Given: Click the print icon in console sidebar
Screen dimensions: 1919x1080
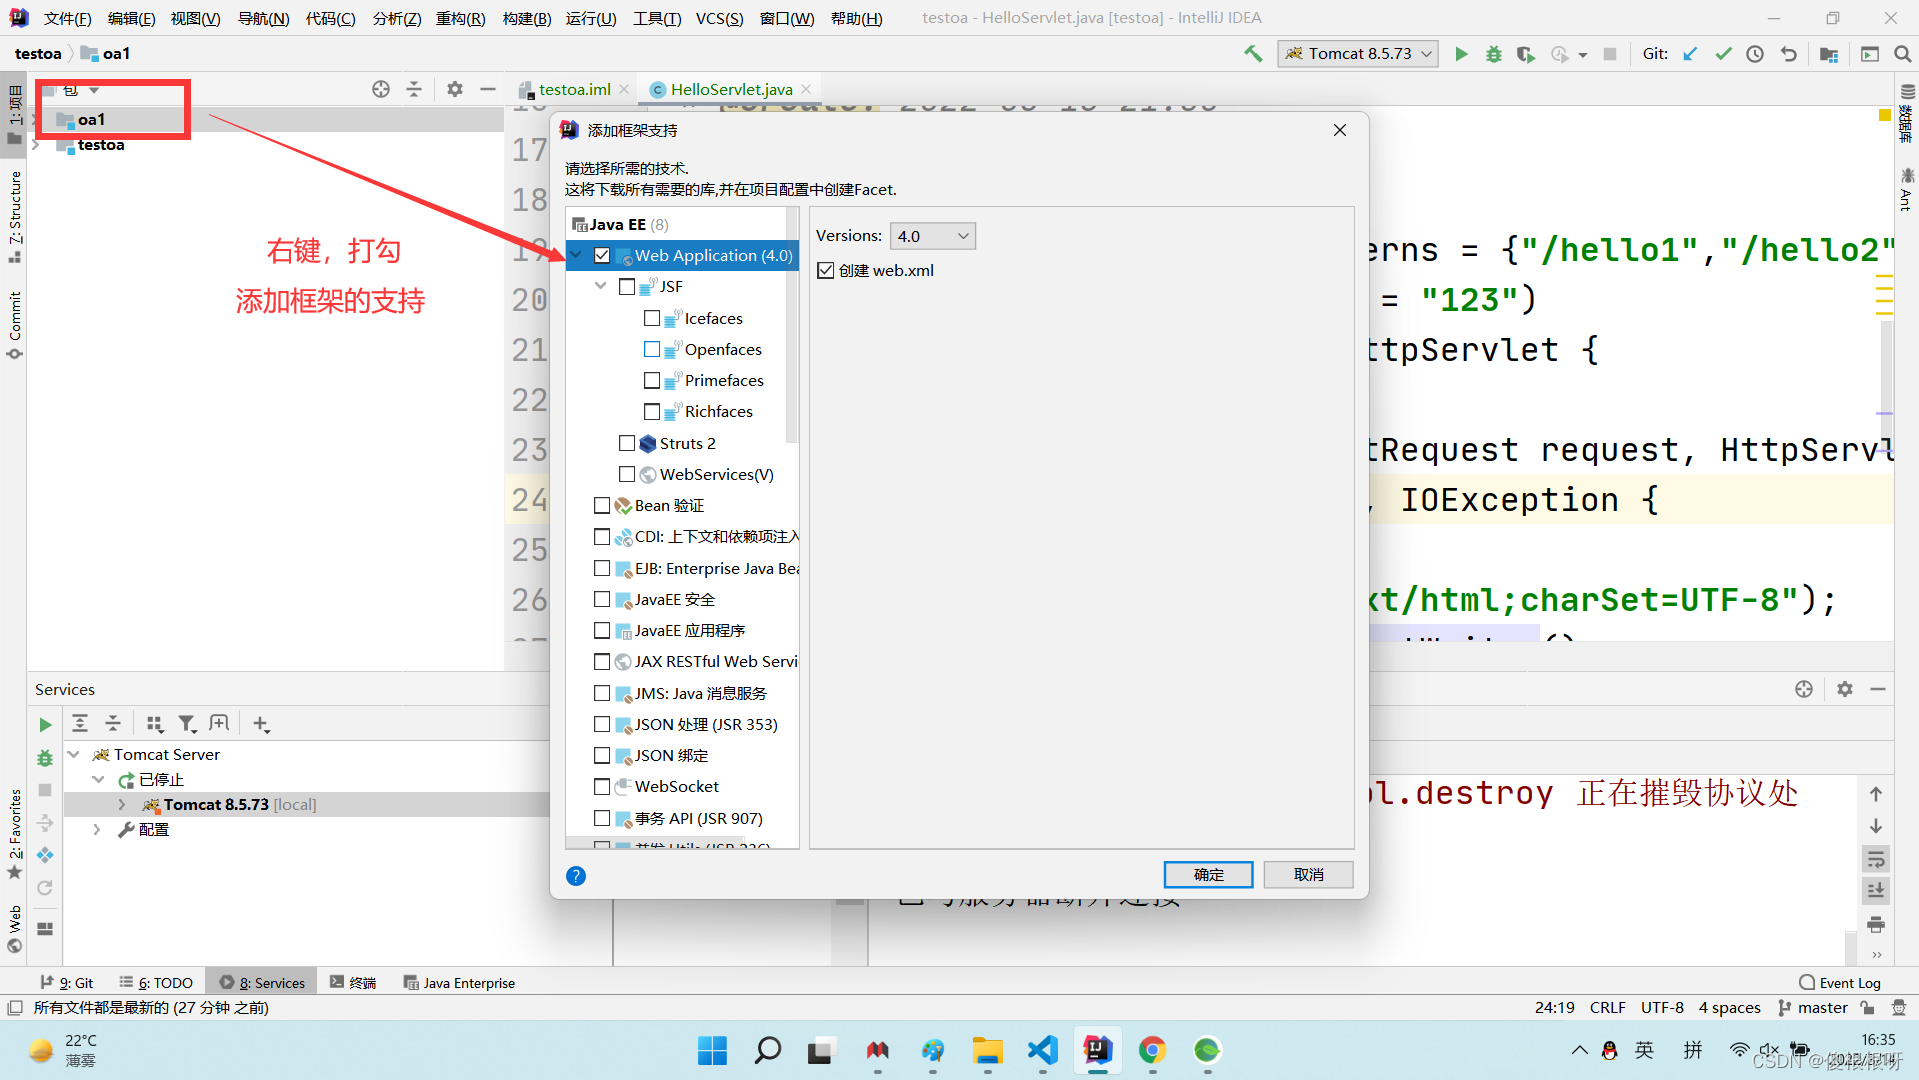Looking at the screenshot, I should [x=1876, y=924].
